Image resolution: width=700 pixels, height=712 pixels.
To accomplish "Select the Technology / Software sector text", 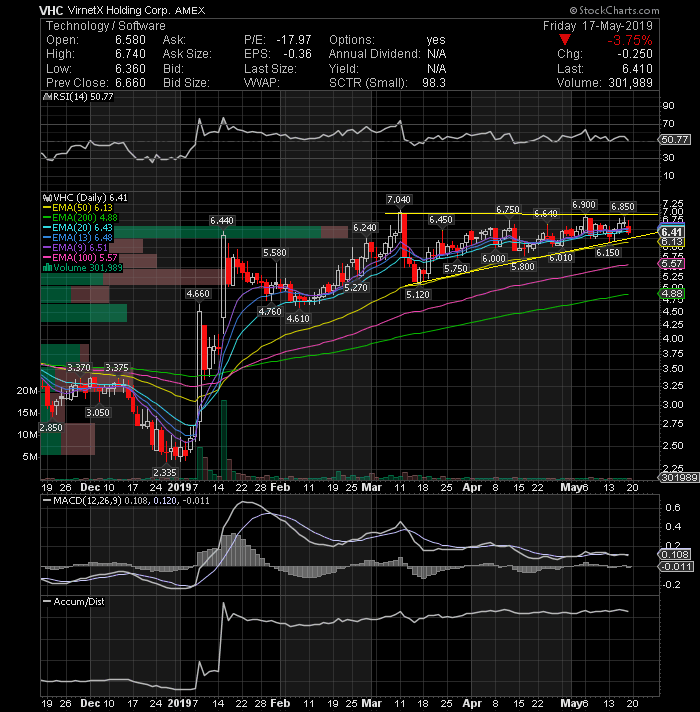I will click(x=105, y=26).
